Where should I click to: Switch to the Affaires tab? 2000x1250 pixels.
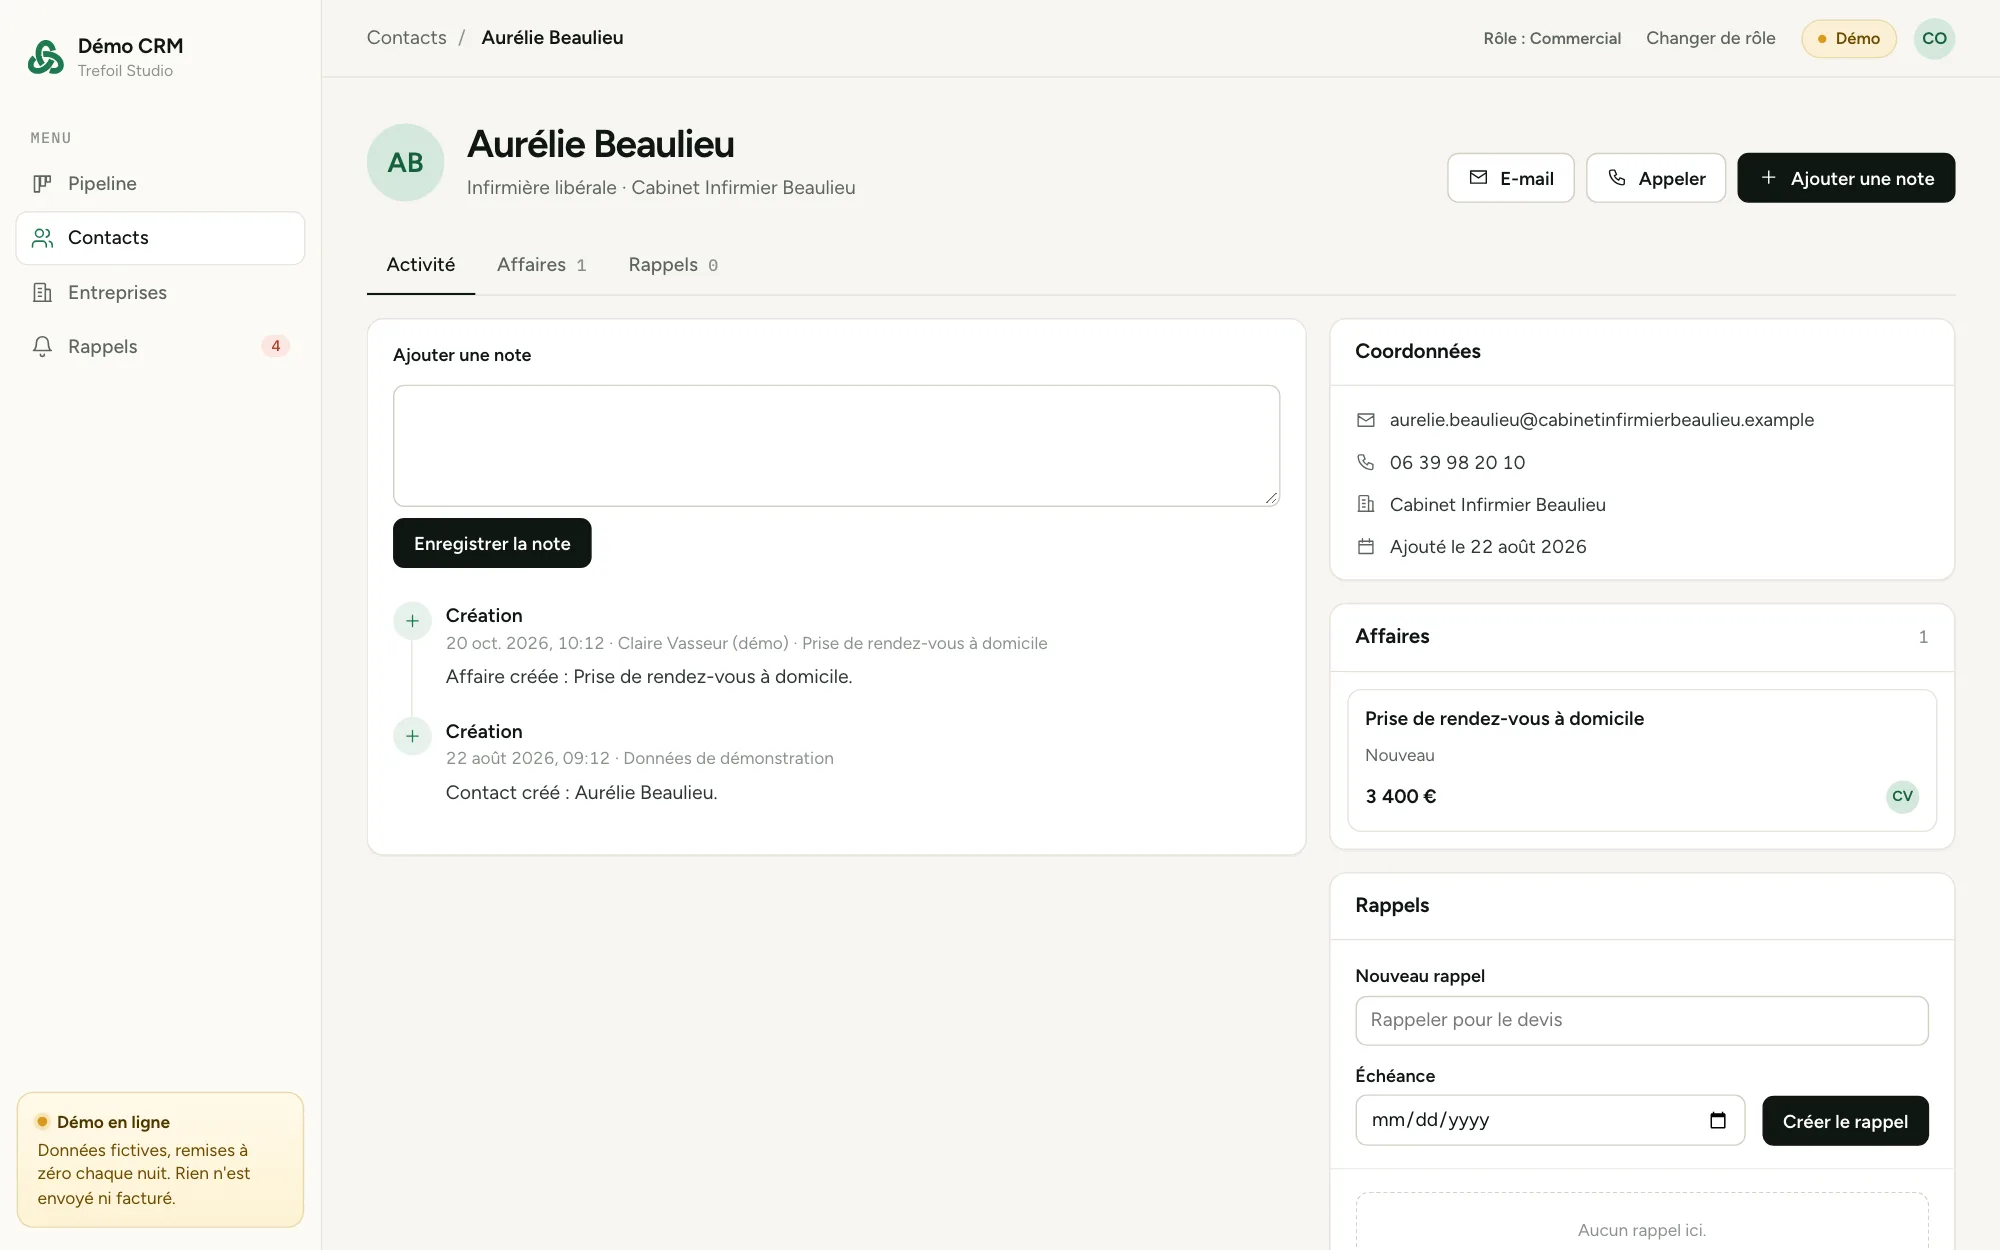541,265
